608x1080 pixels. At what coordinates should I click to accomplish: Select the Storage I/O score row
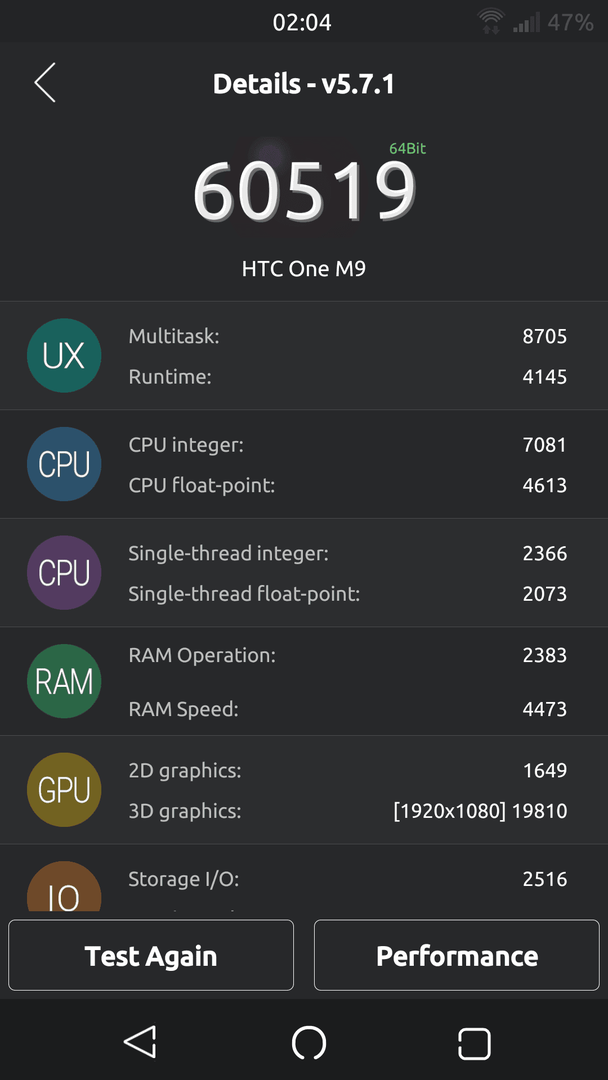[348, 879]
